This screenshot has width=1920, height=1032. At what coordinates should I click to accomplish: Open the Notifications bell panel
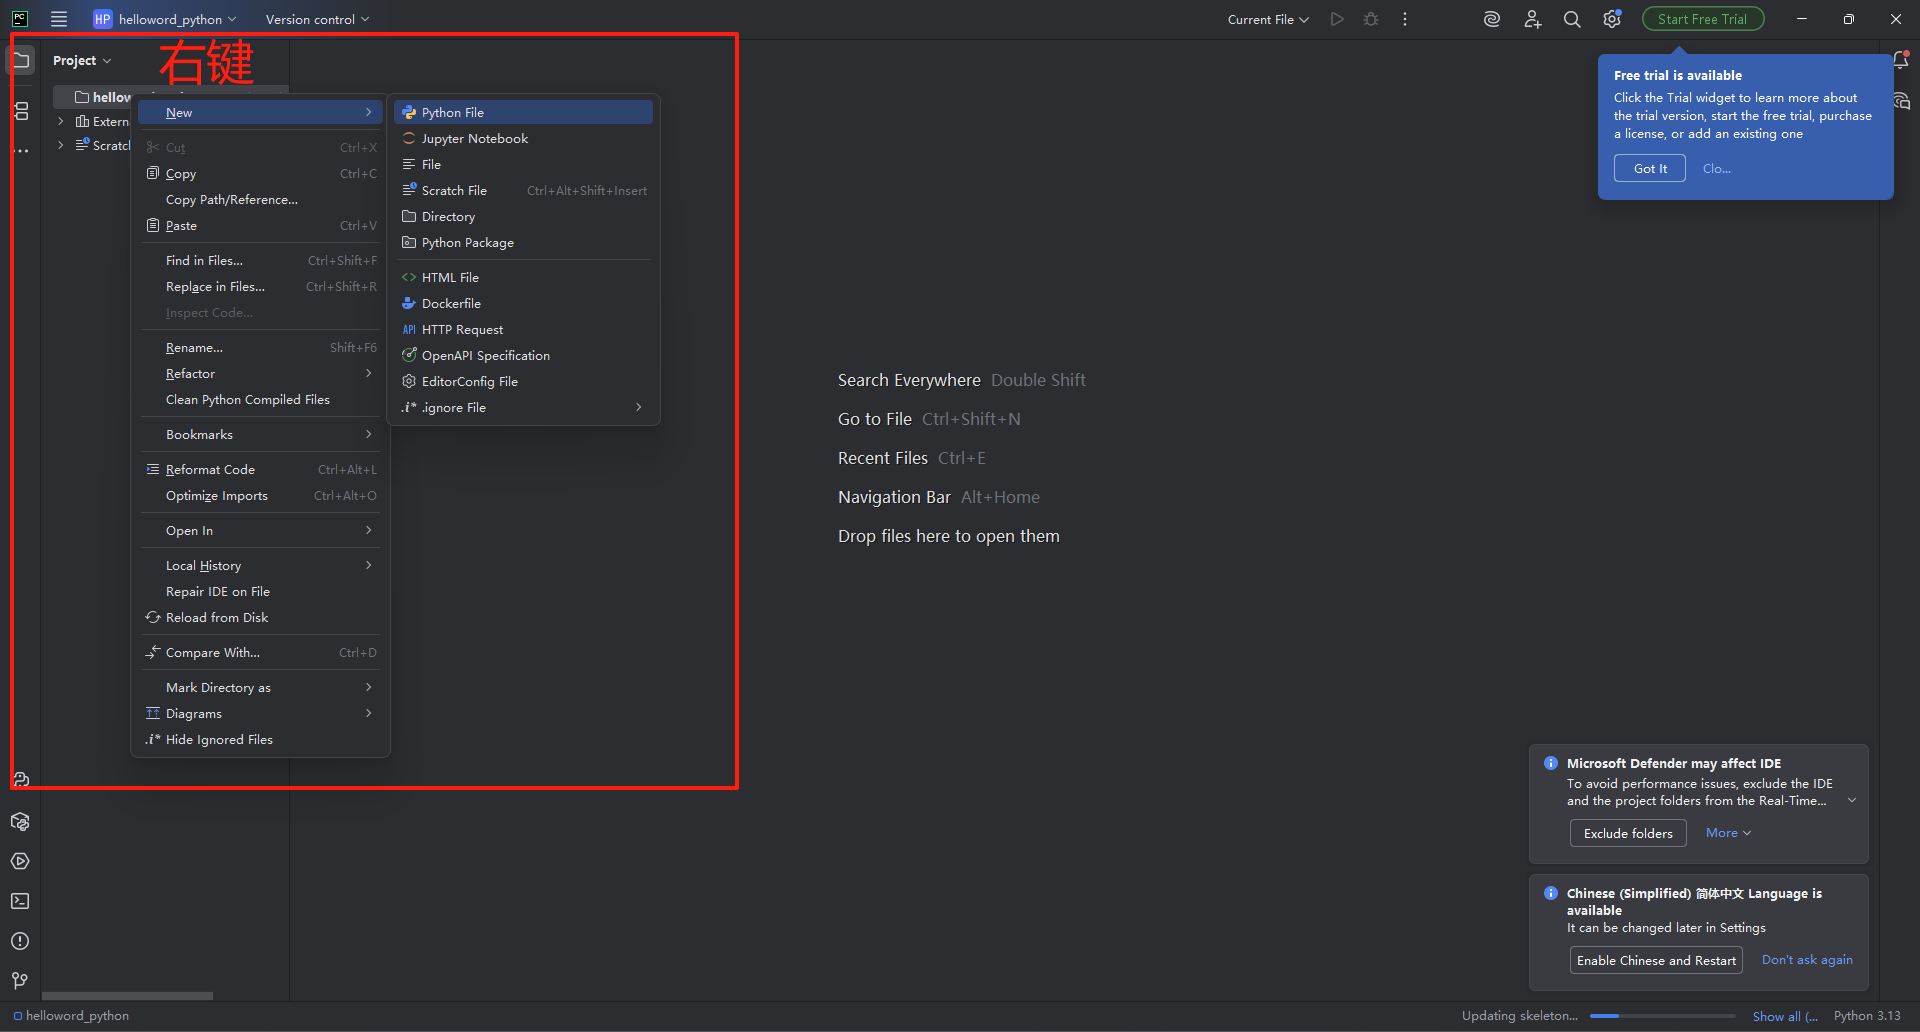click(x=1901, y=60)
